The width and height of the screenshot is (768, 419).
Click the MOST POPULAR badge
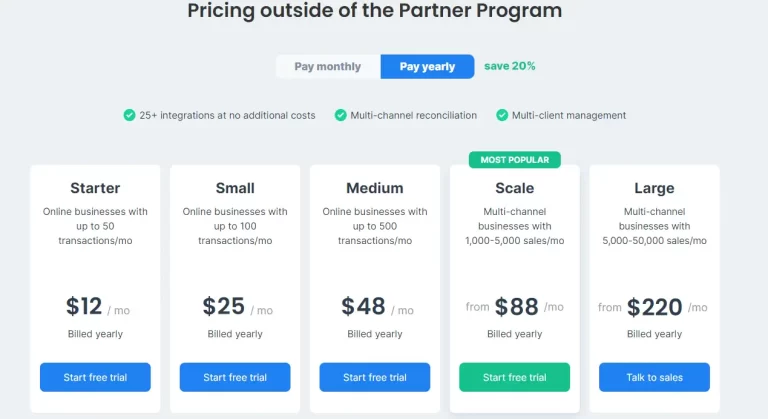coord(515,160)
